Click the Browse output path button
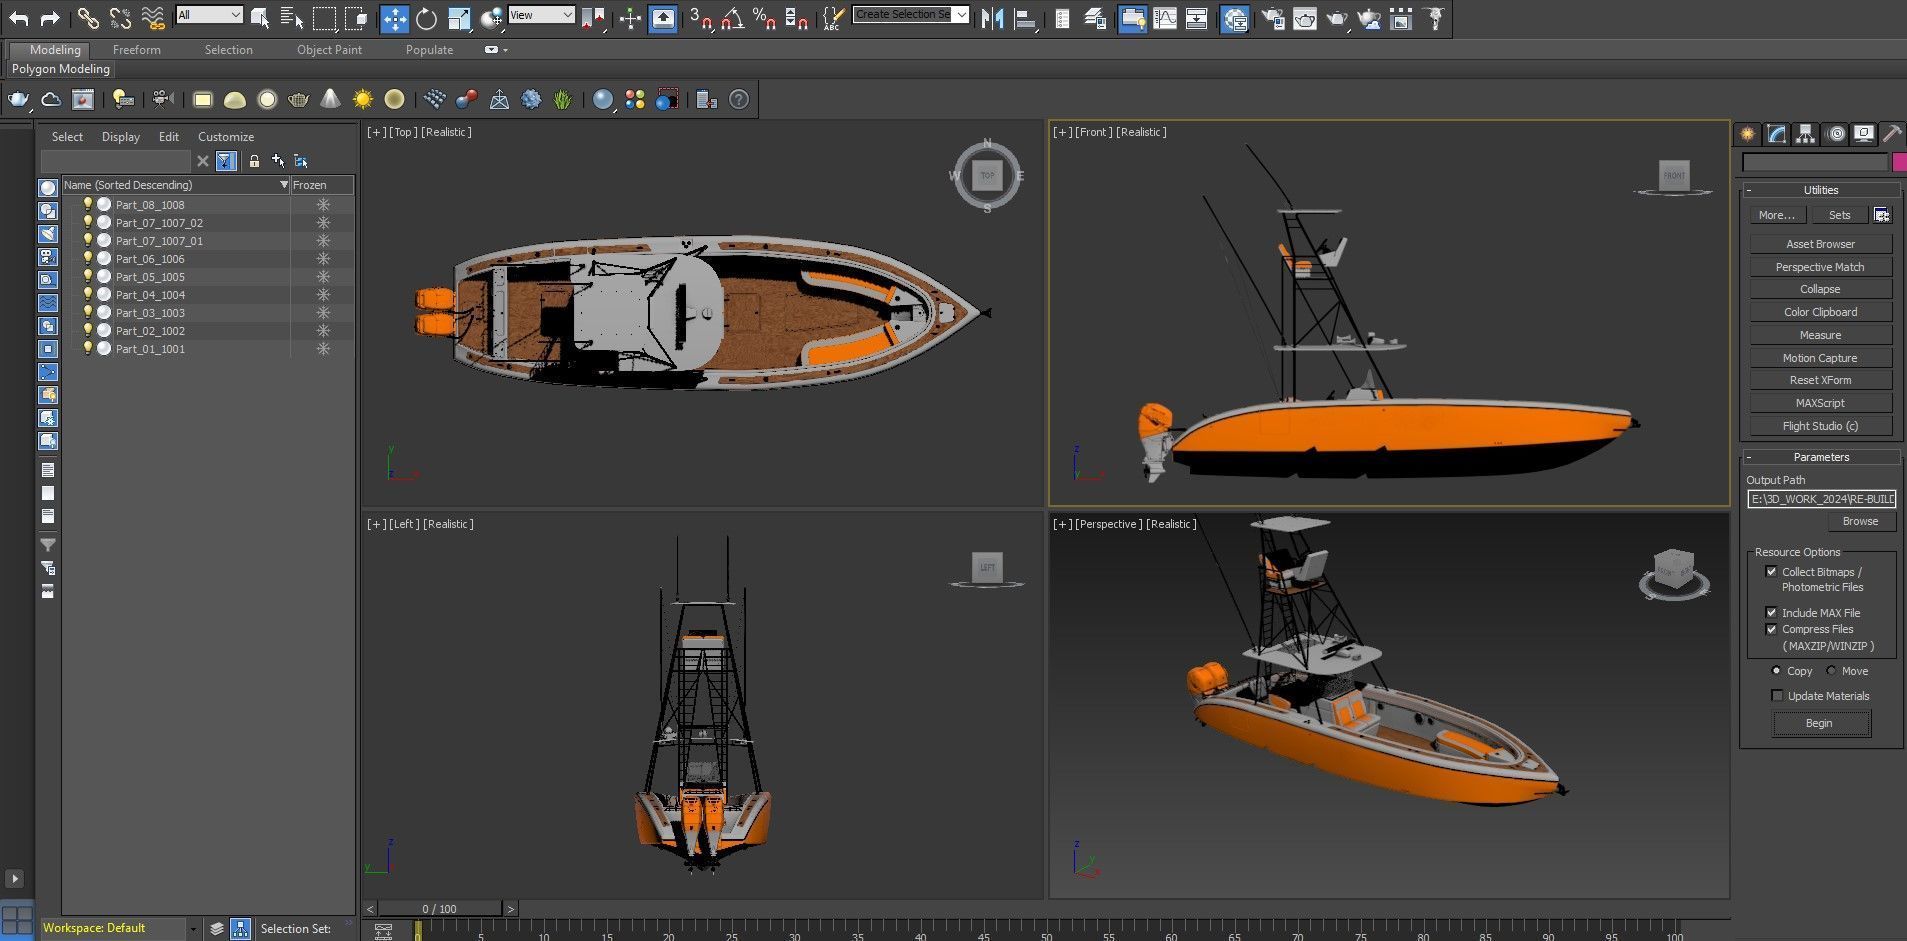The width and height of the screenshot is (1907, 941). 1860,521
